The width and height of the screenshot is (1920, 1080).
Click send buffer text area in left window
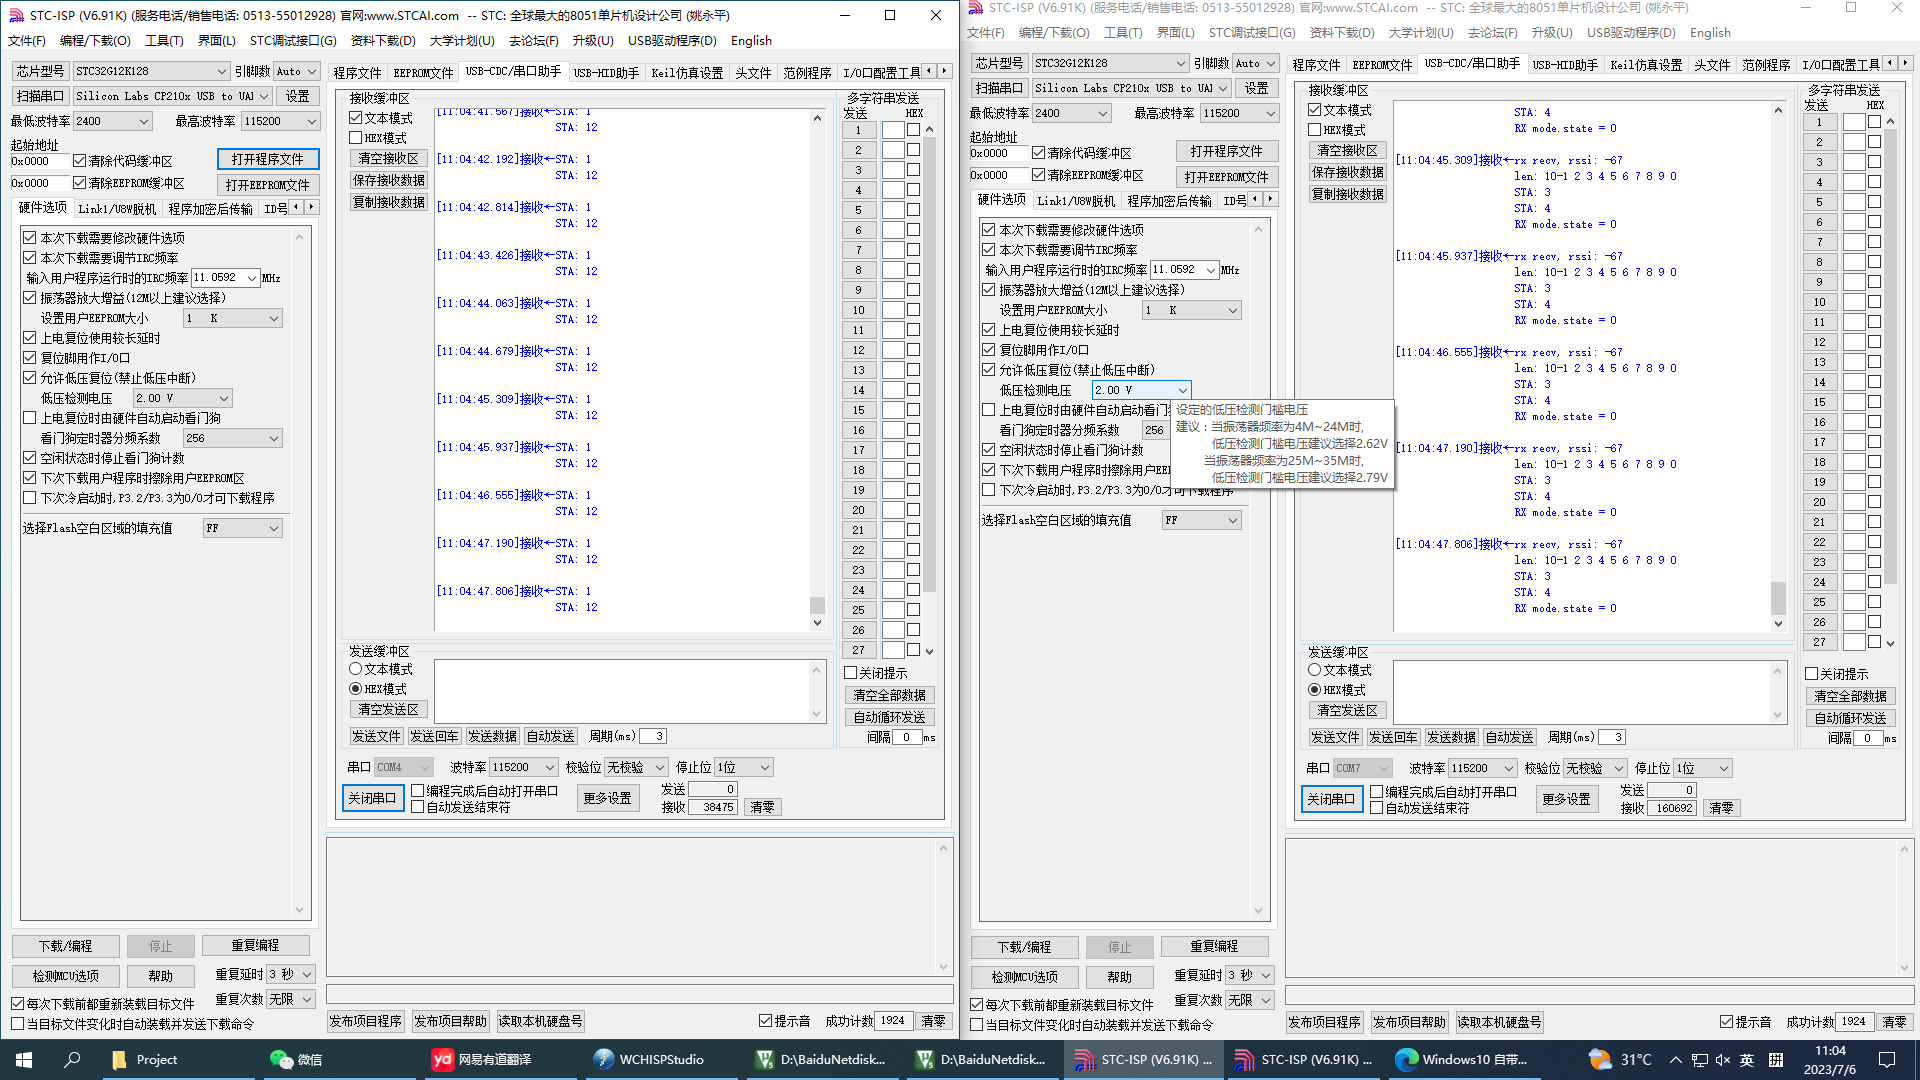621,690
